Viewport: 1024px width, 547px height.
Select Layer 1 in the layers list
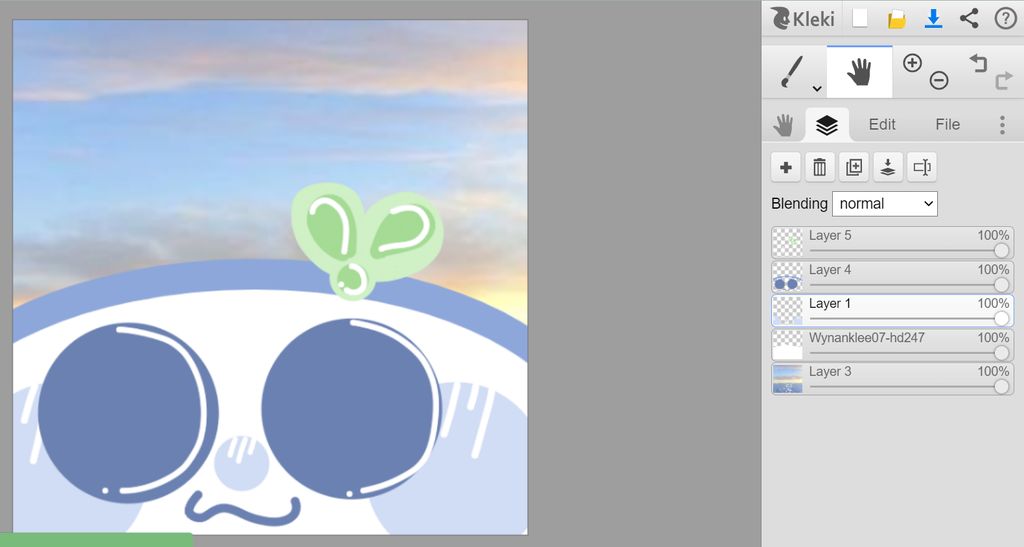892,310
